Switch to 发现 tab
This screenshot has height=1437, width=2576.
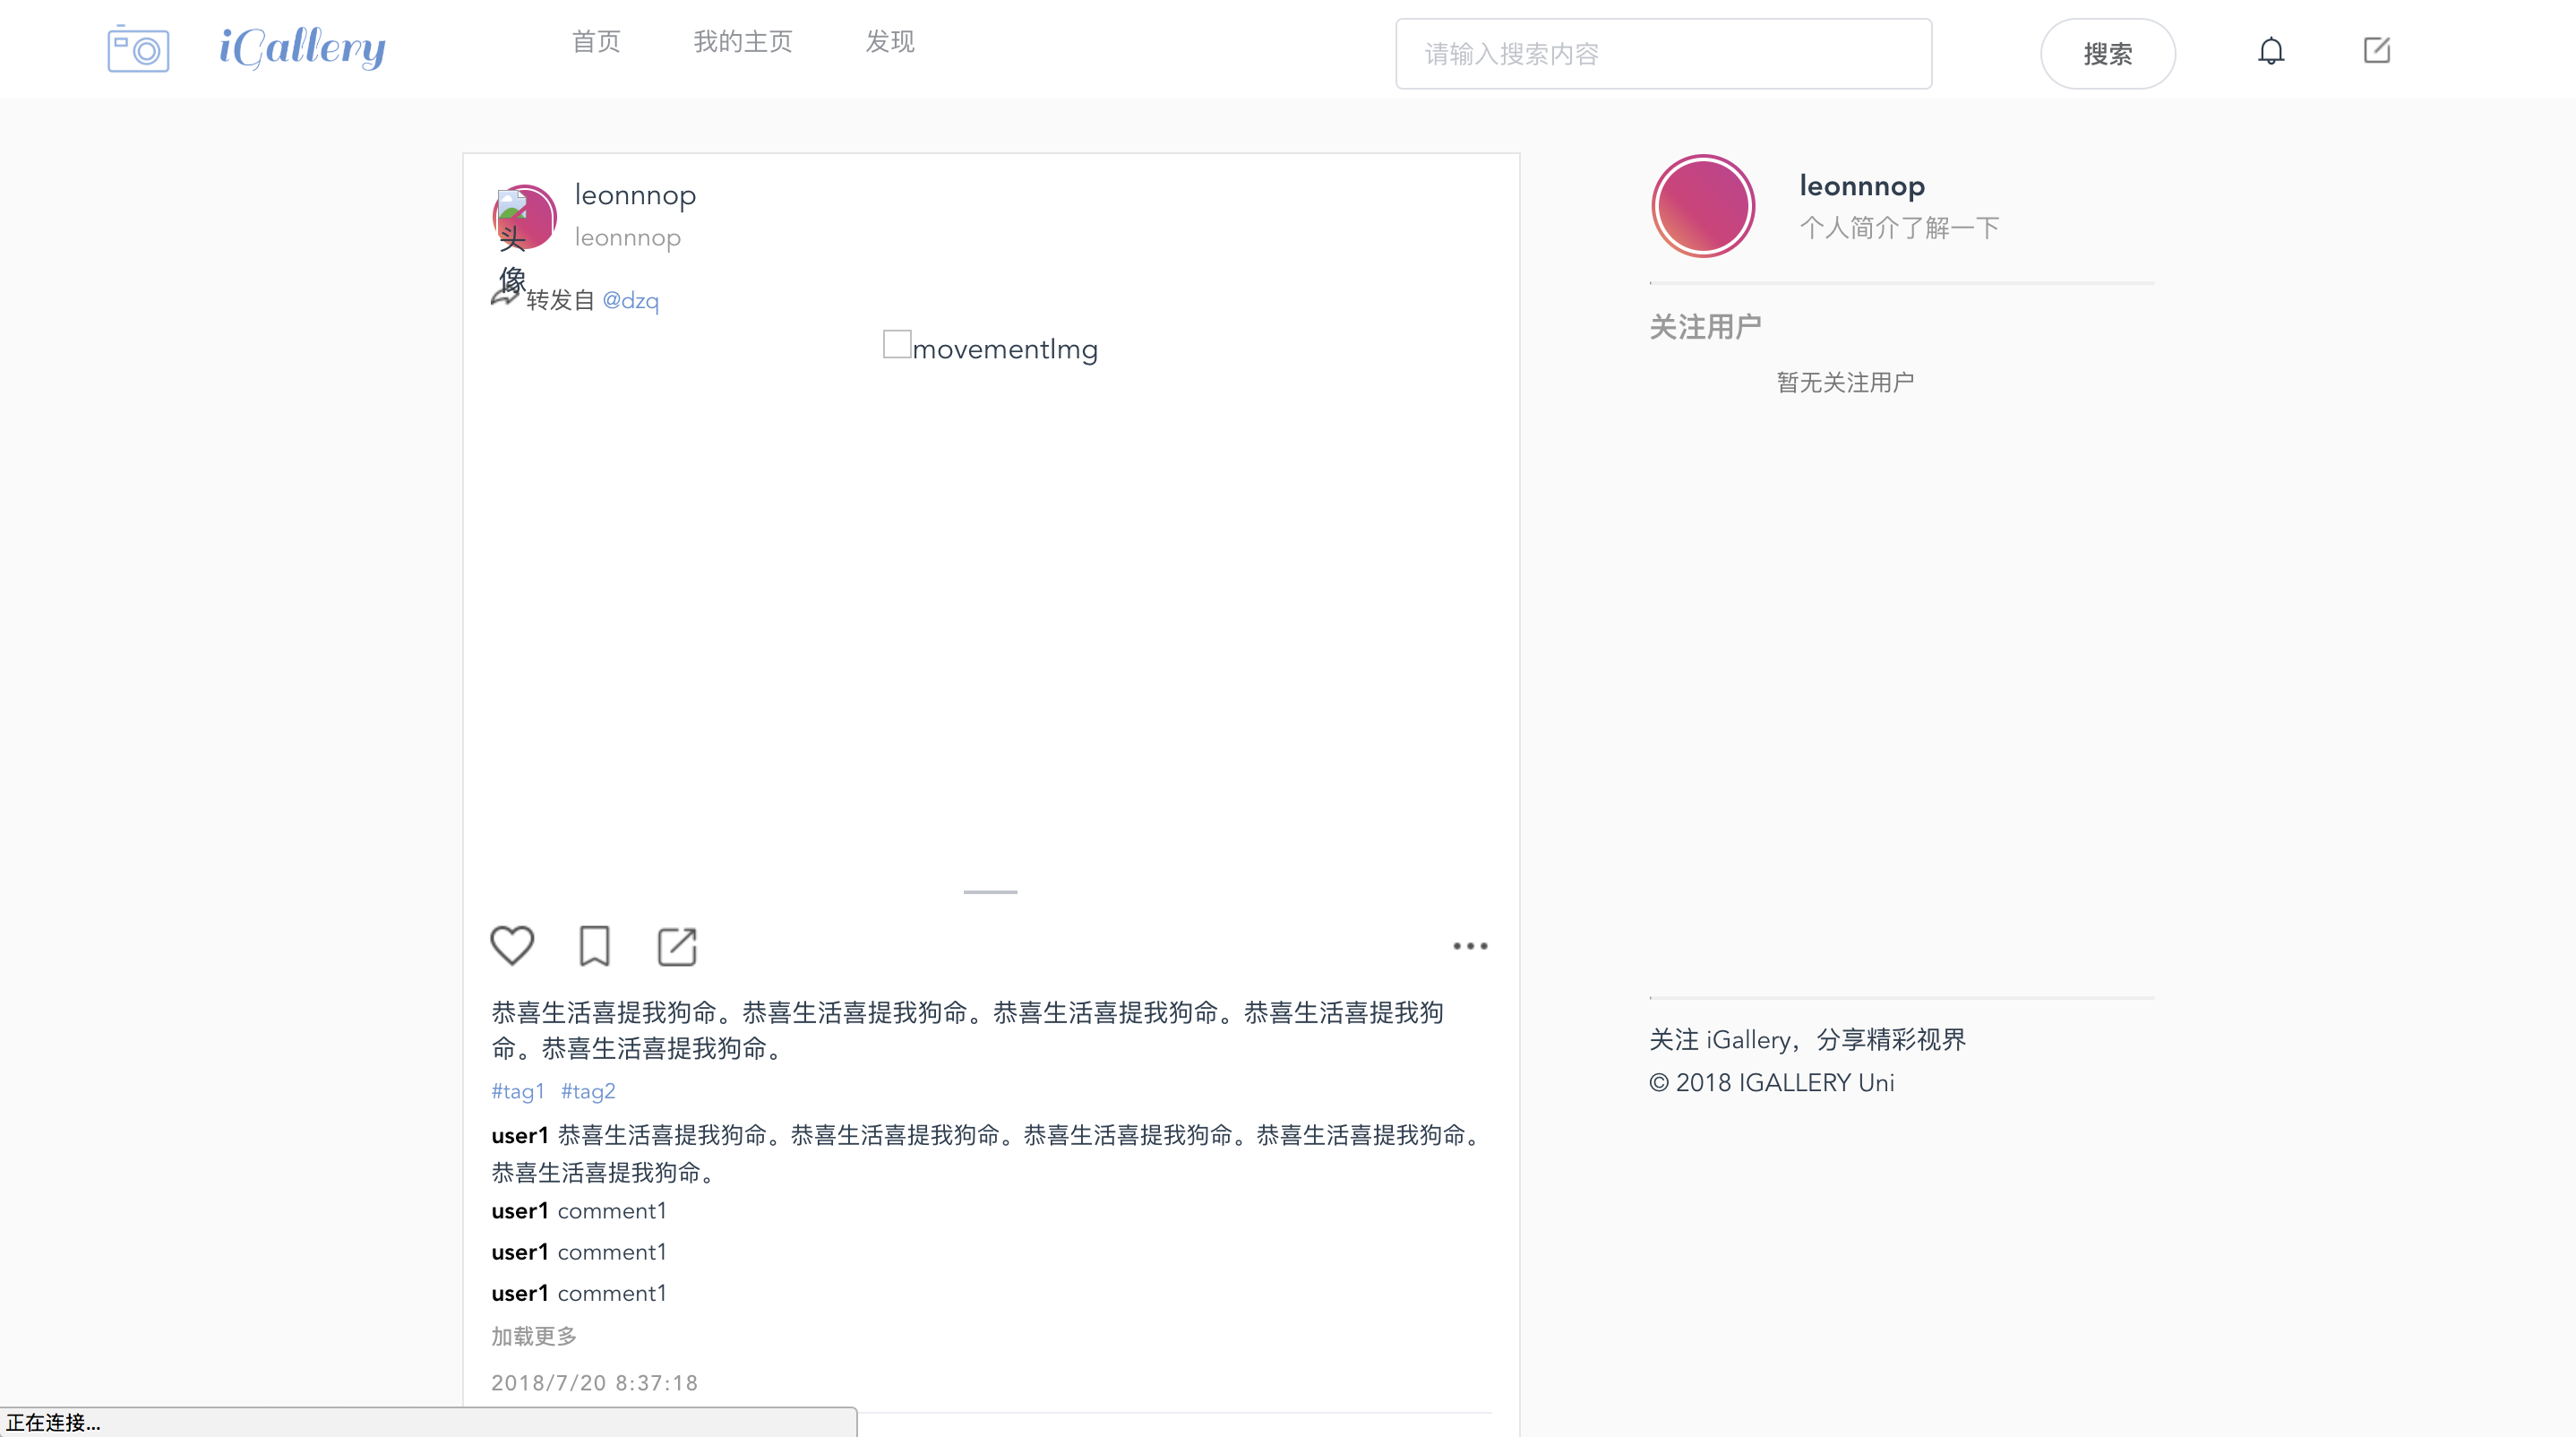[x=889, y=42]
